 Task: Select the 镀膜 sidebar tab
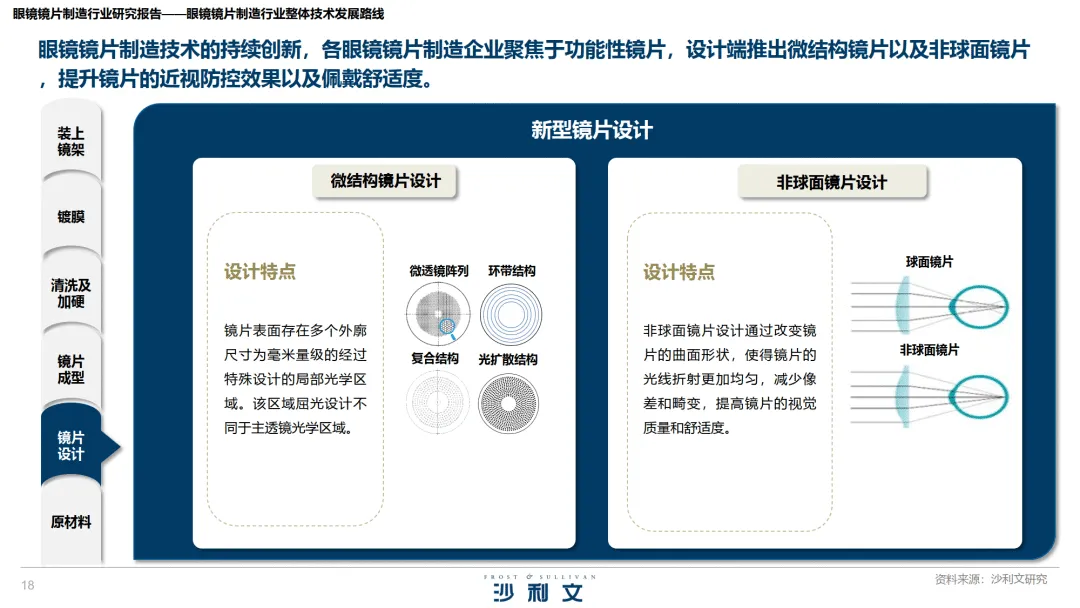coord(71,217)
